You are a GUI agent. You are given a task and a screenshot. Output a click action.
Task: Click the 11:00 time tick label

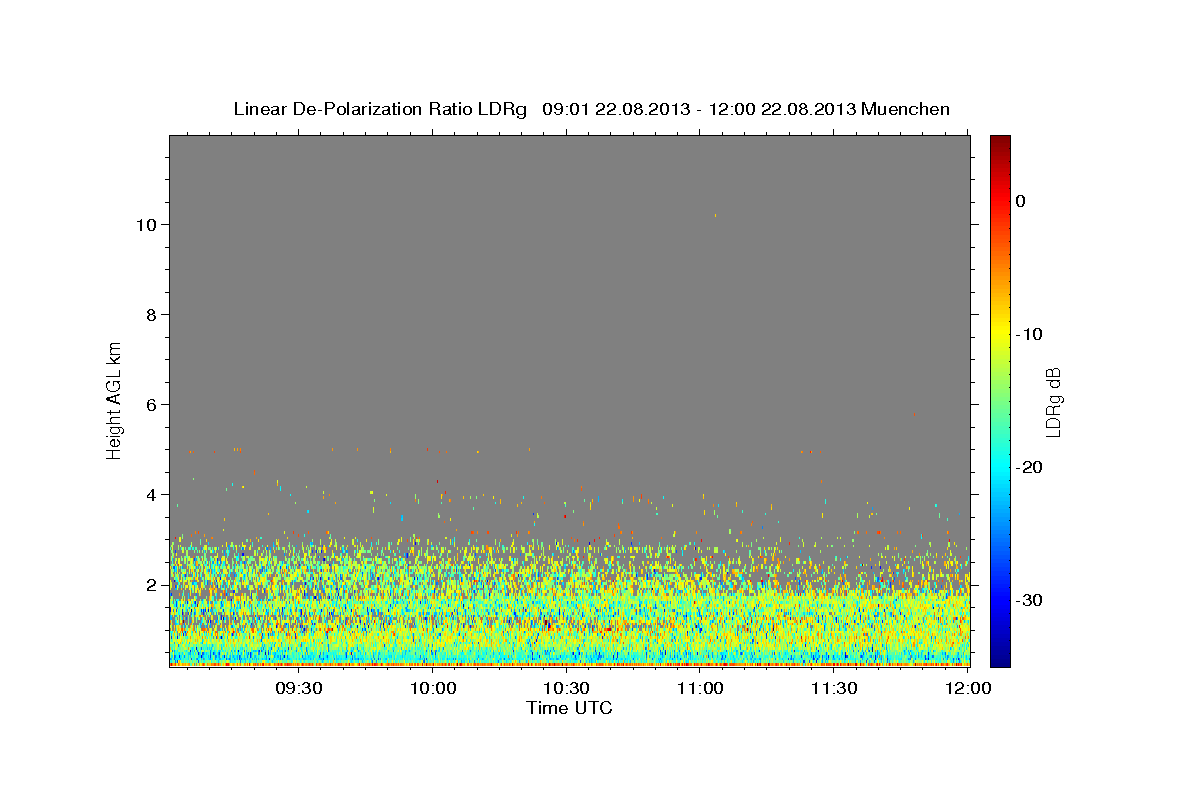click(700, 689)
